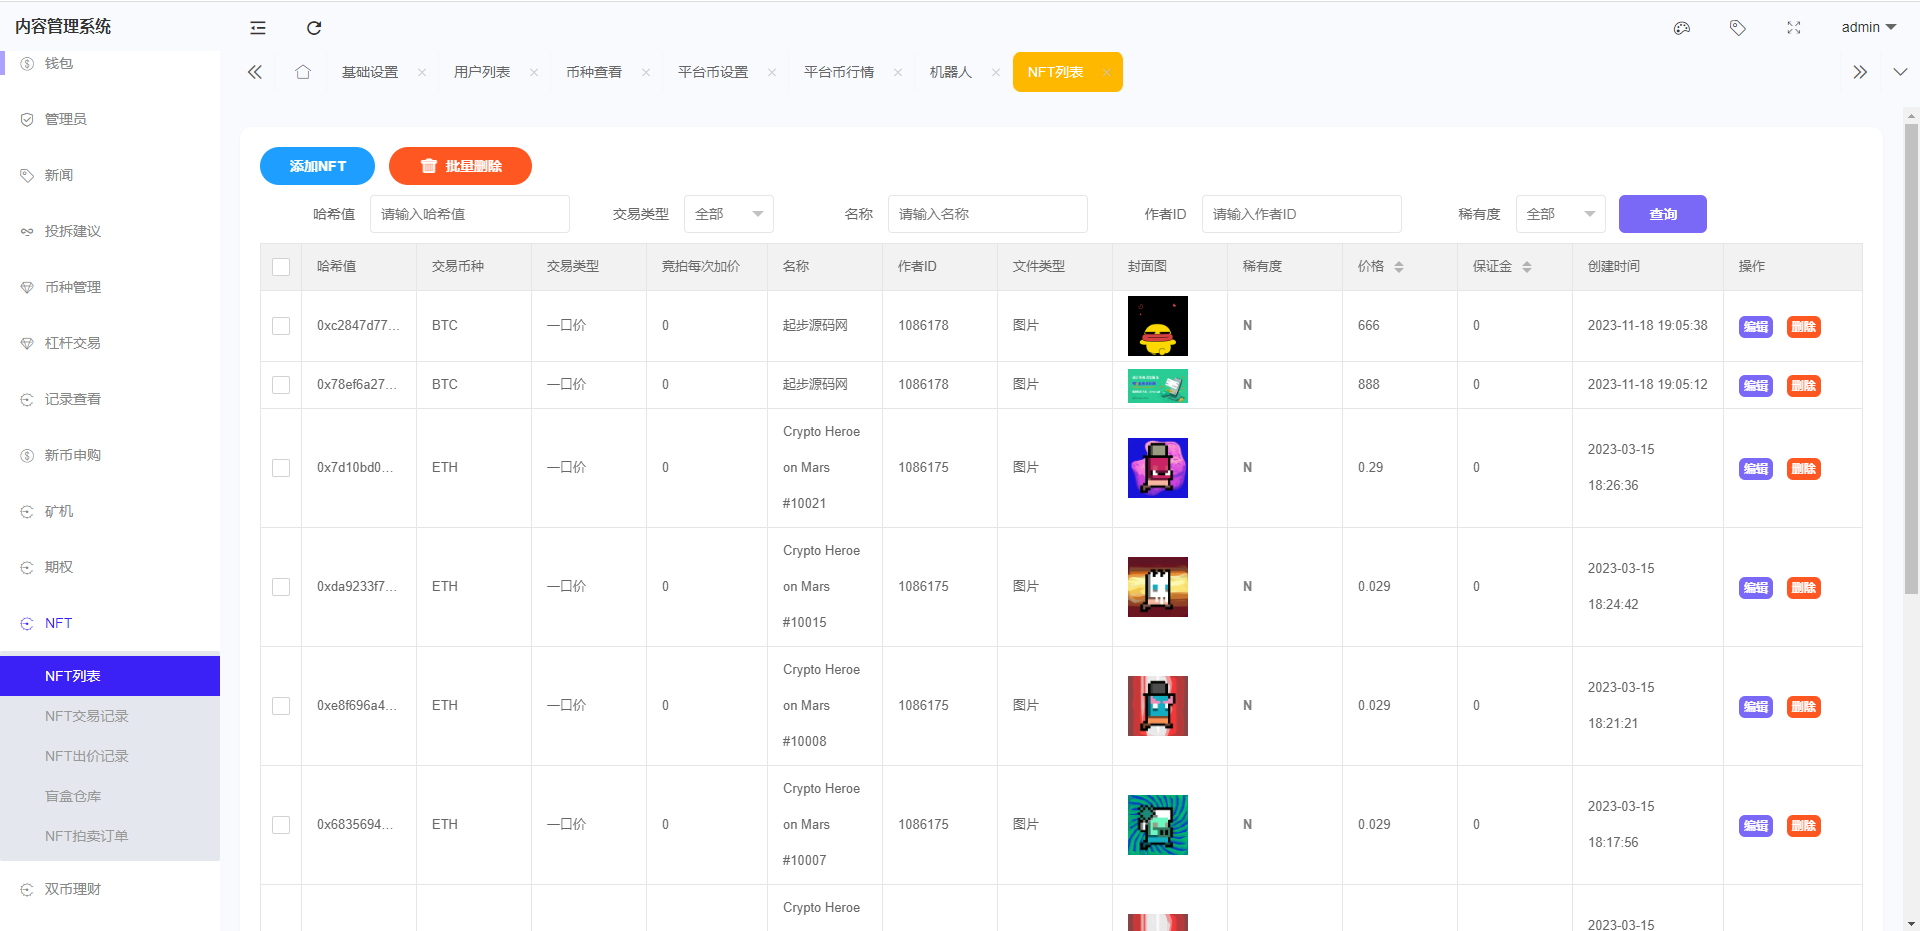Collapse the sidebar with the menu icon

(x=258, y=28)
